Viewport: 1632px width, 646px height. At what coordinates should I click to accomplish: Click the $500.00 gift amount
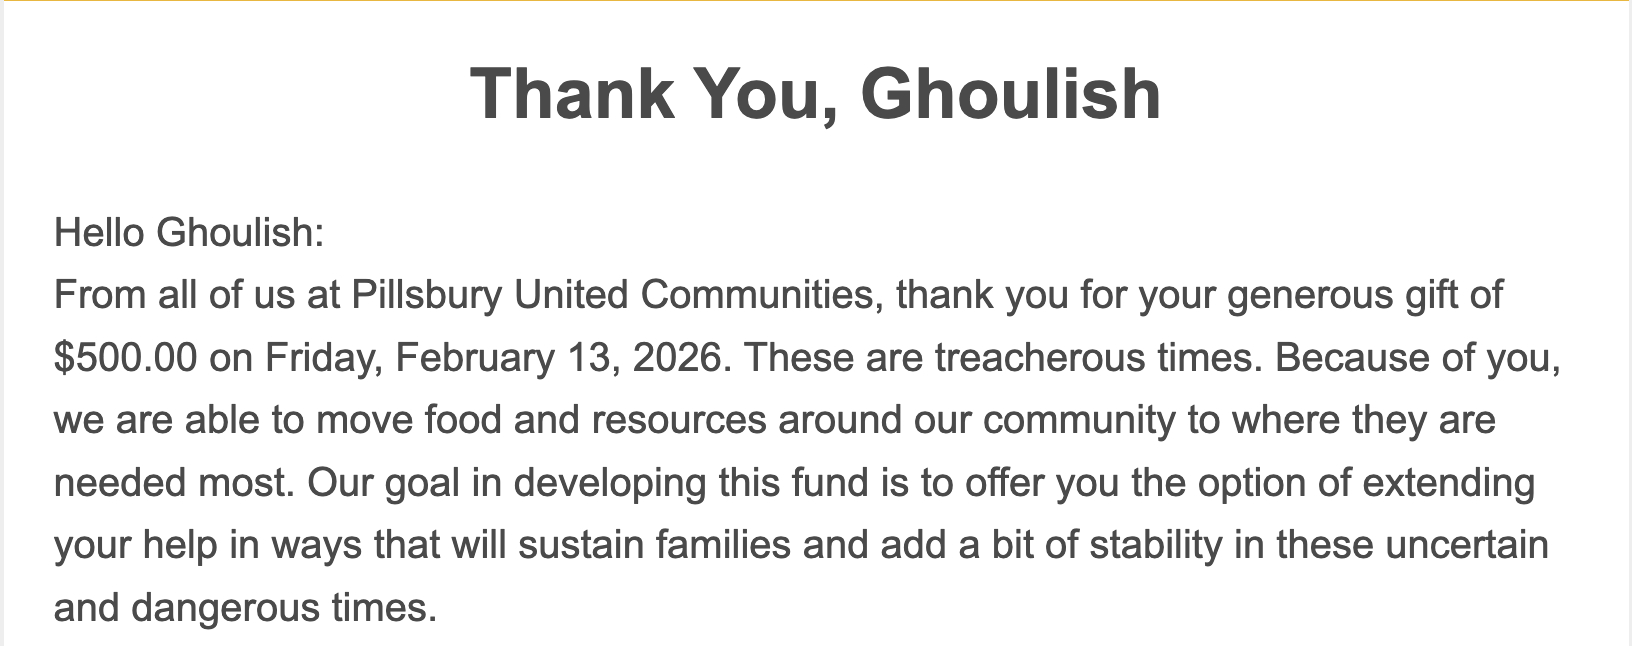coord(125,358)
